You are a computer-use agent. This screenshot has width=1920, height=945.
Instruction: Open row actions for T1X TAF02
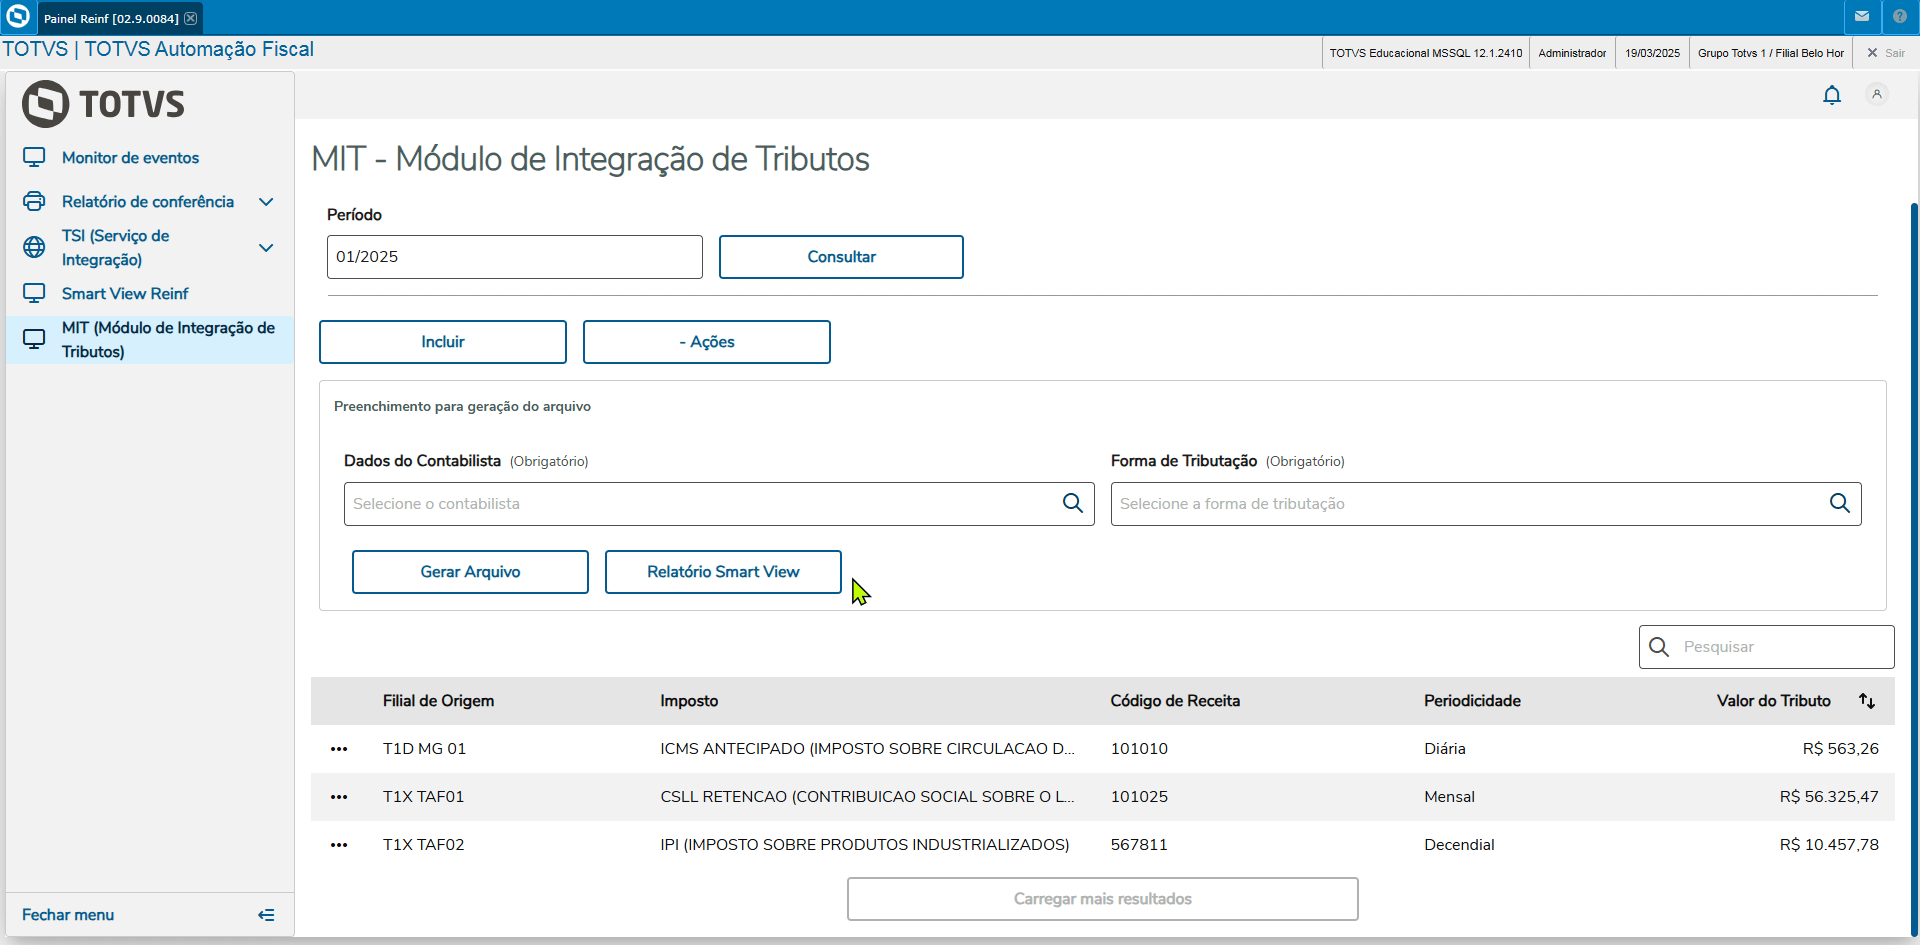tap(339, 845)
